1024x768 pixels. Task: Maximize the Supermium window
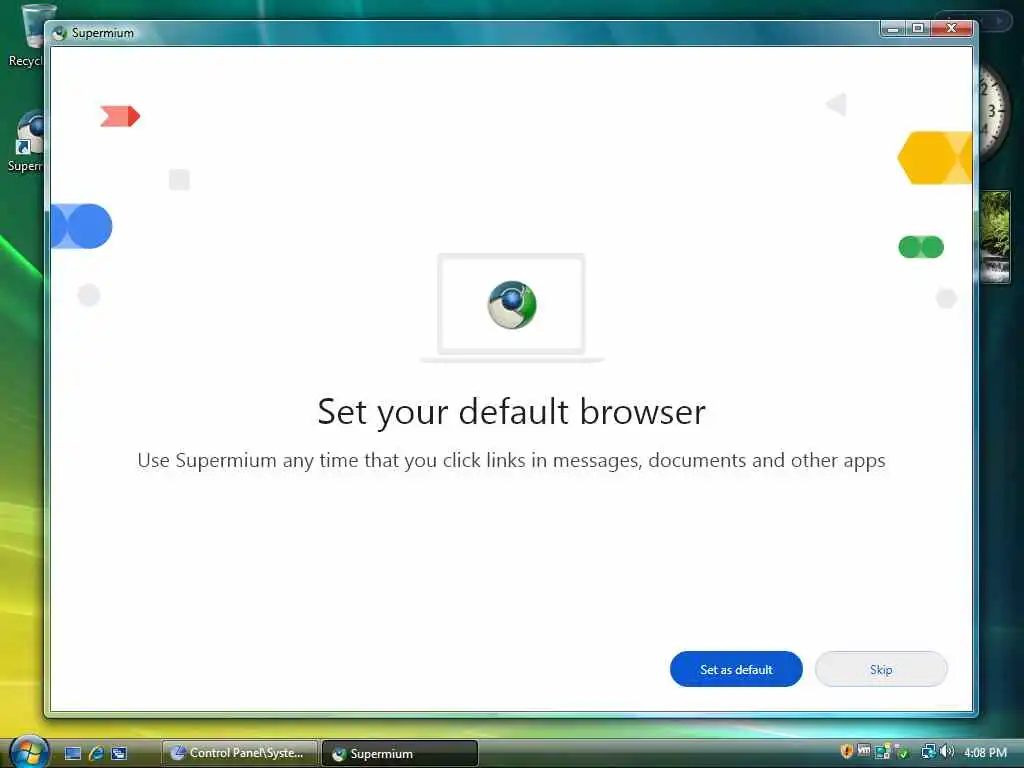(918, 29)
